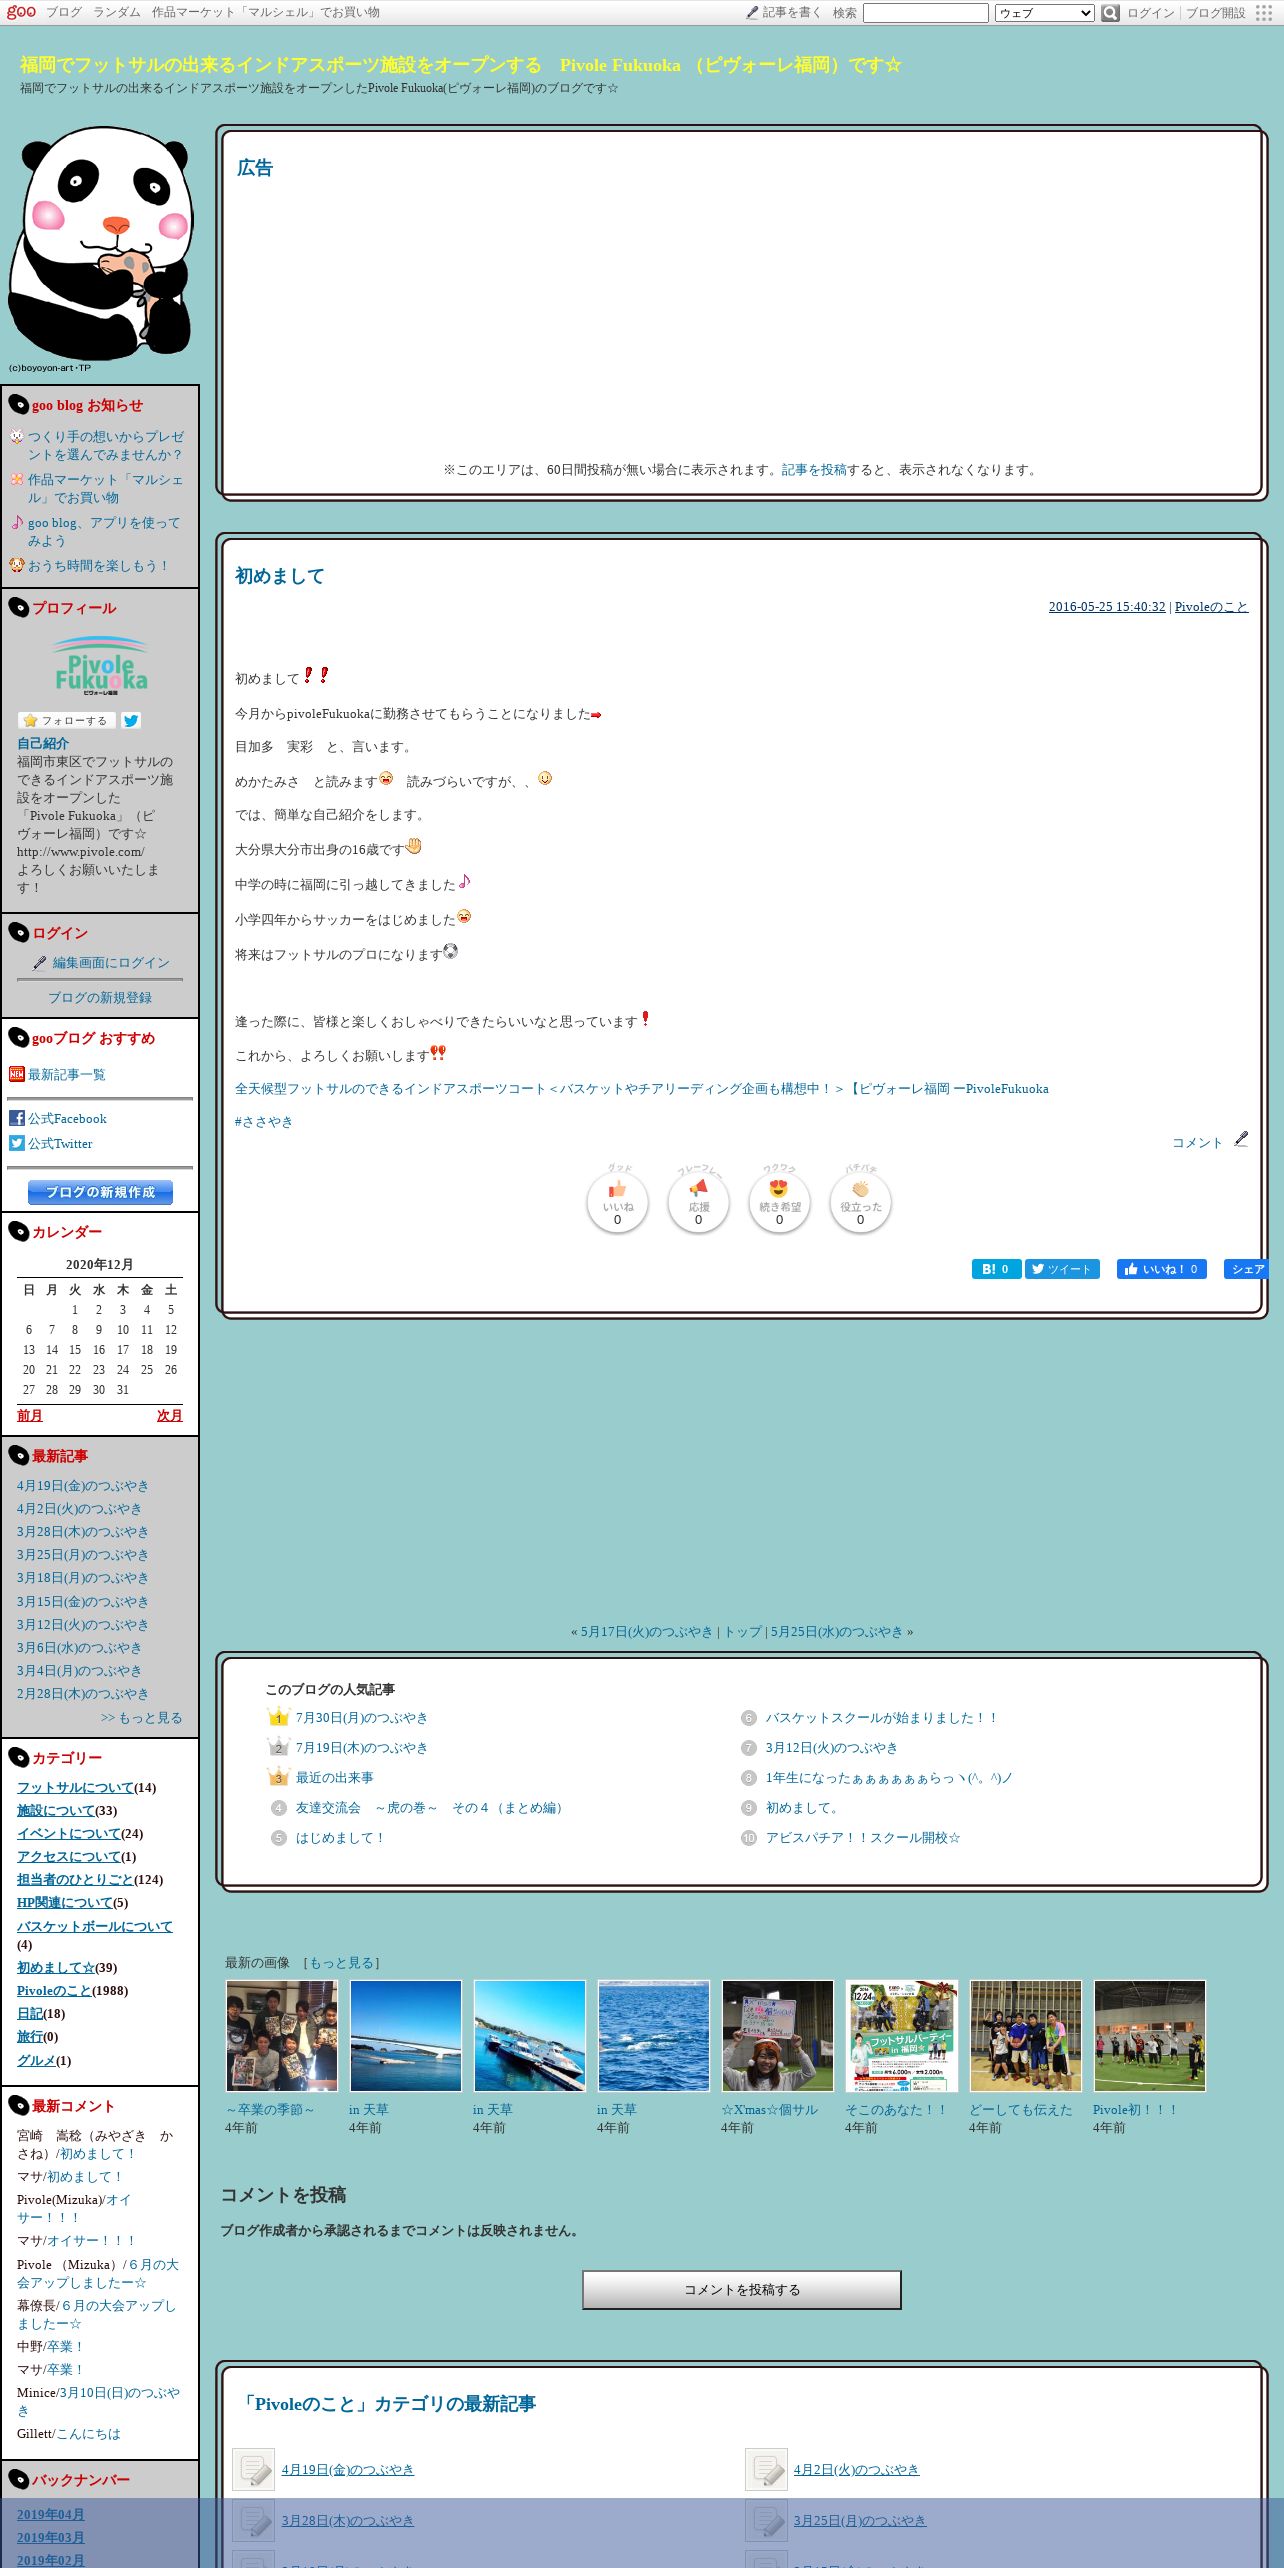
Task: Click the Facebook シェア button
Action: [1246, 1269]
